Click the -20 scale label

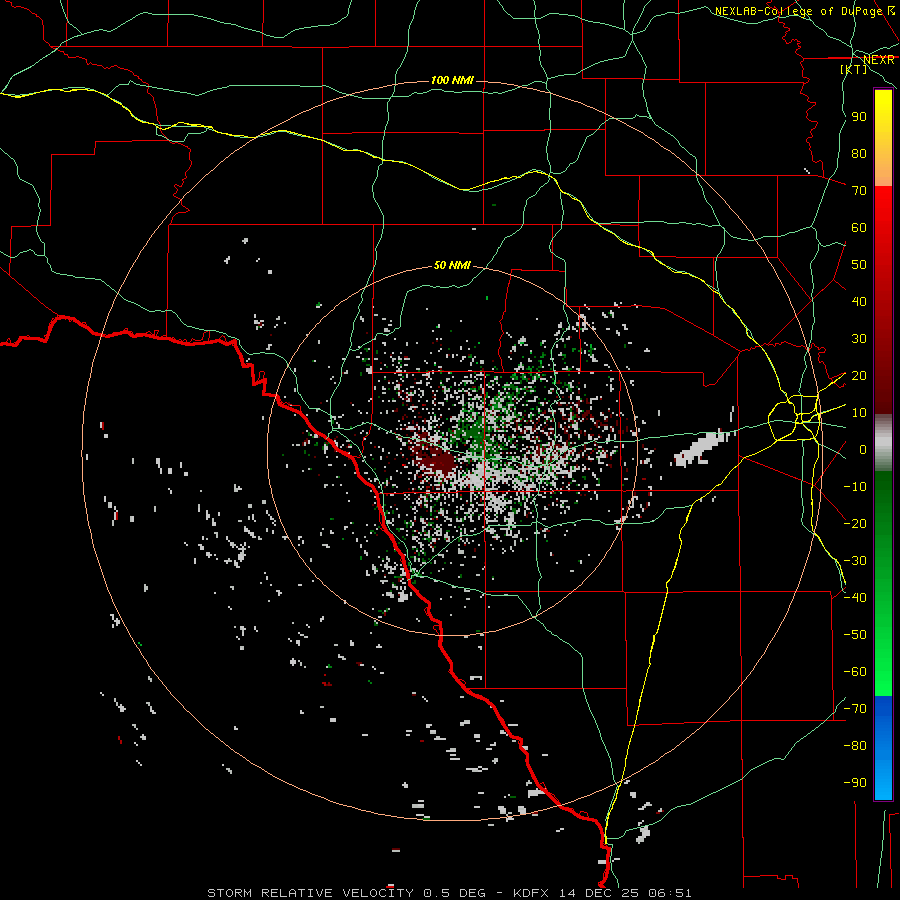coord(855,523)
